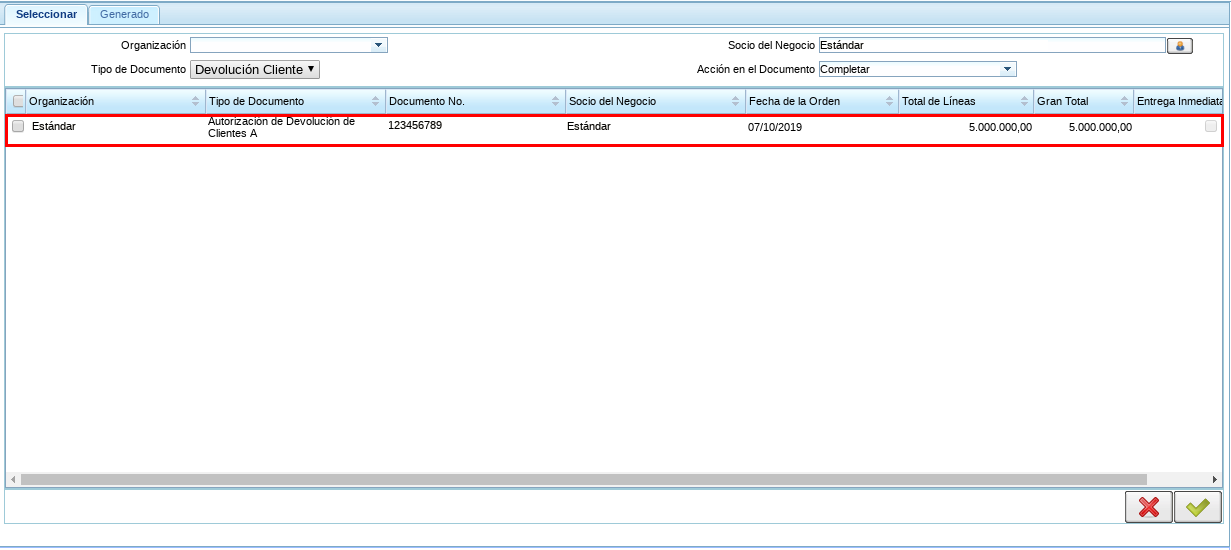
Task: Open the Organización dropdown
Action: click(378, 45)
